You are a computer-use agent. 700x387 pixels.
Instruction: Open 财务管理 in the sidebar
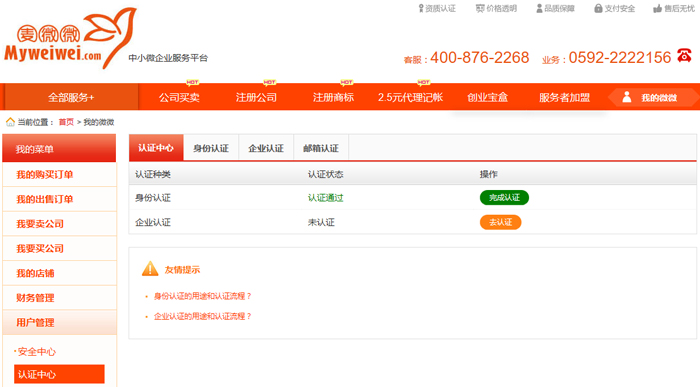coord(59,298)
